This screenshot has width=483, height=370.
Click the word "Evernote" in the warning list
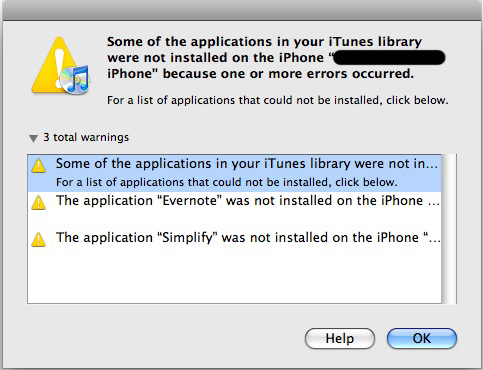click(189, 201)
